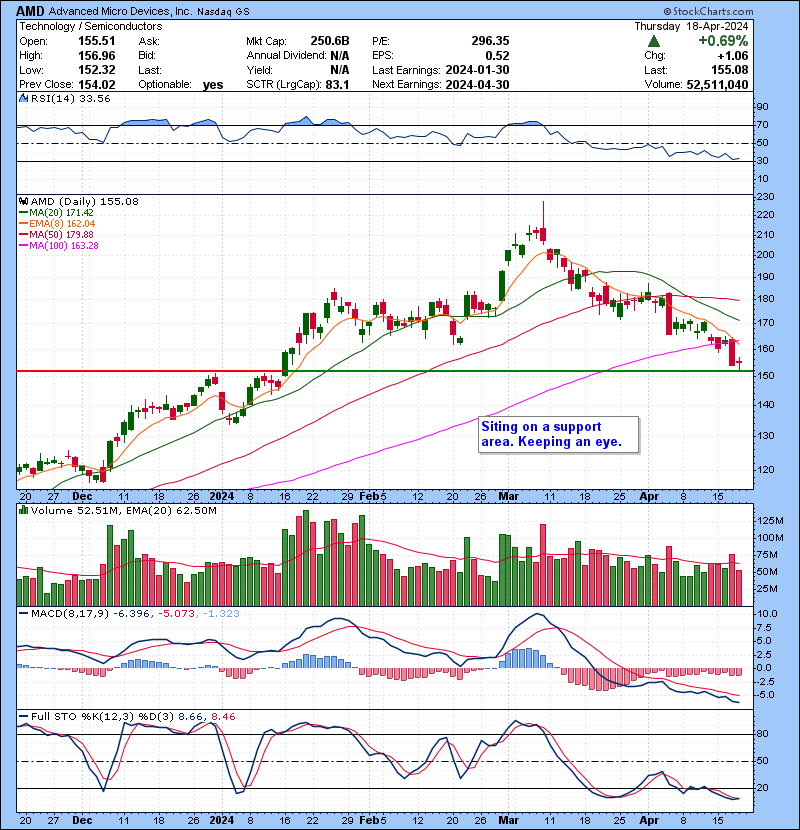Viewport: 800px width, 830px height.
Task: Click the Technology / Semiconductors sector text
Action: (x=91, y=26)
